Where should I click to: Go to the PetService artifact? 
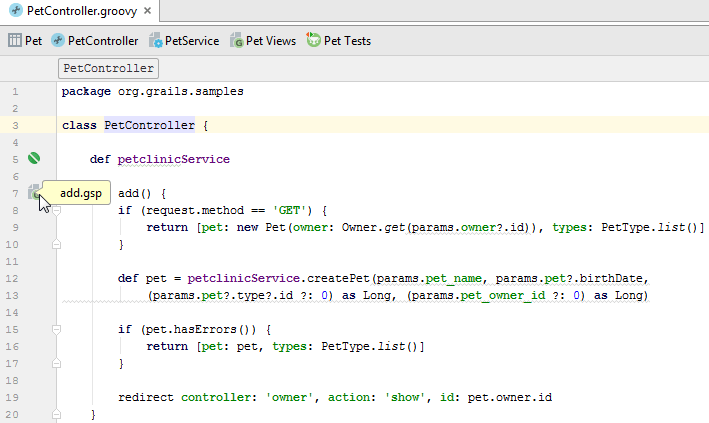point(191,41)
